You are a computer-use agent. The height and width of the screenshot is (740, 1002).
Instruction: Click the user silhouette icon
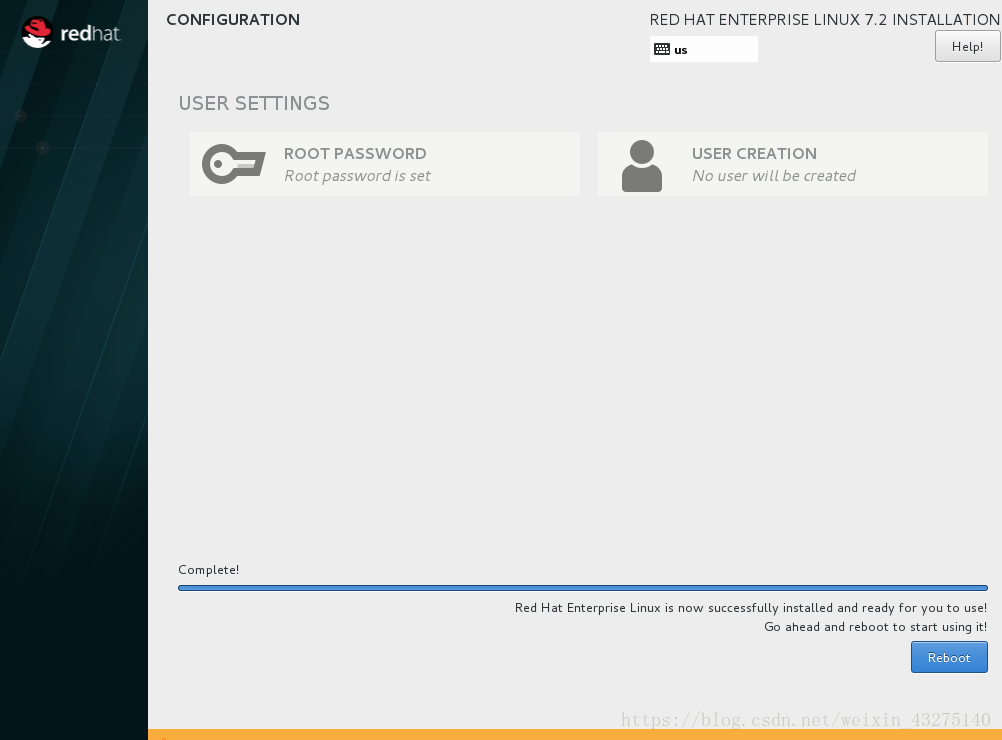click(x=642, y=166)
